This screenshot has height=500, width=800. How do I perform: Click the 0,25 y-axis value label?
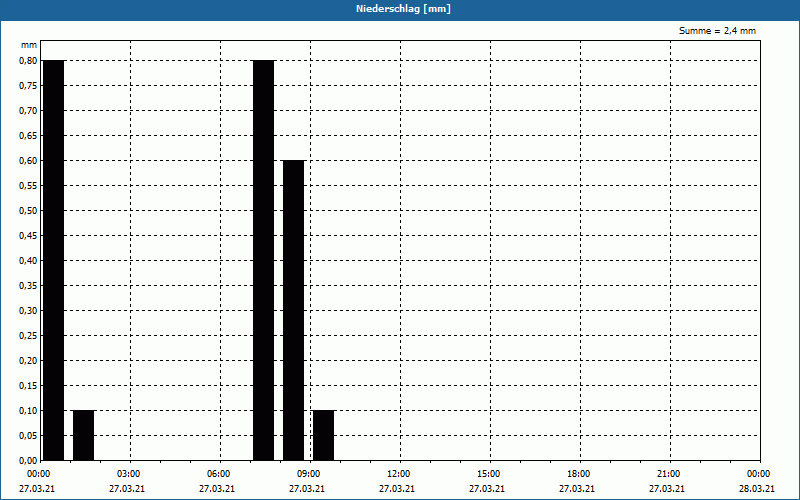(x=28, y=335)
